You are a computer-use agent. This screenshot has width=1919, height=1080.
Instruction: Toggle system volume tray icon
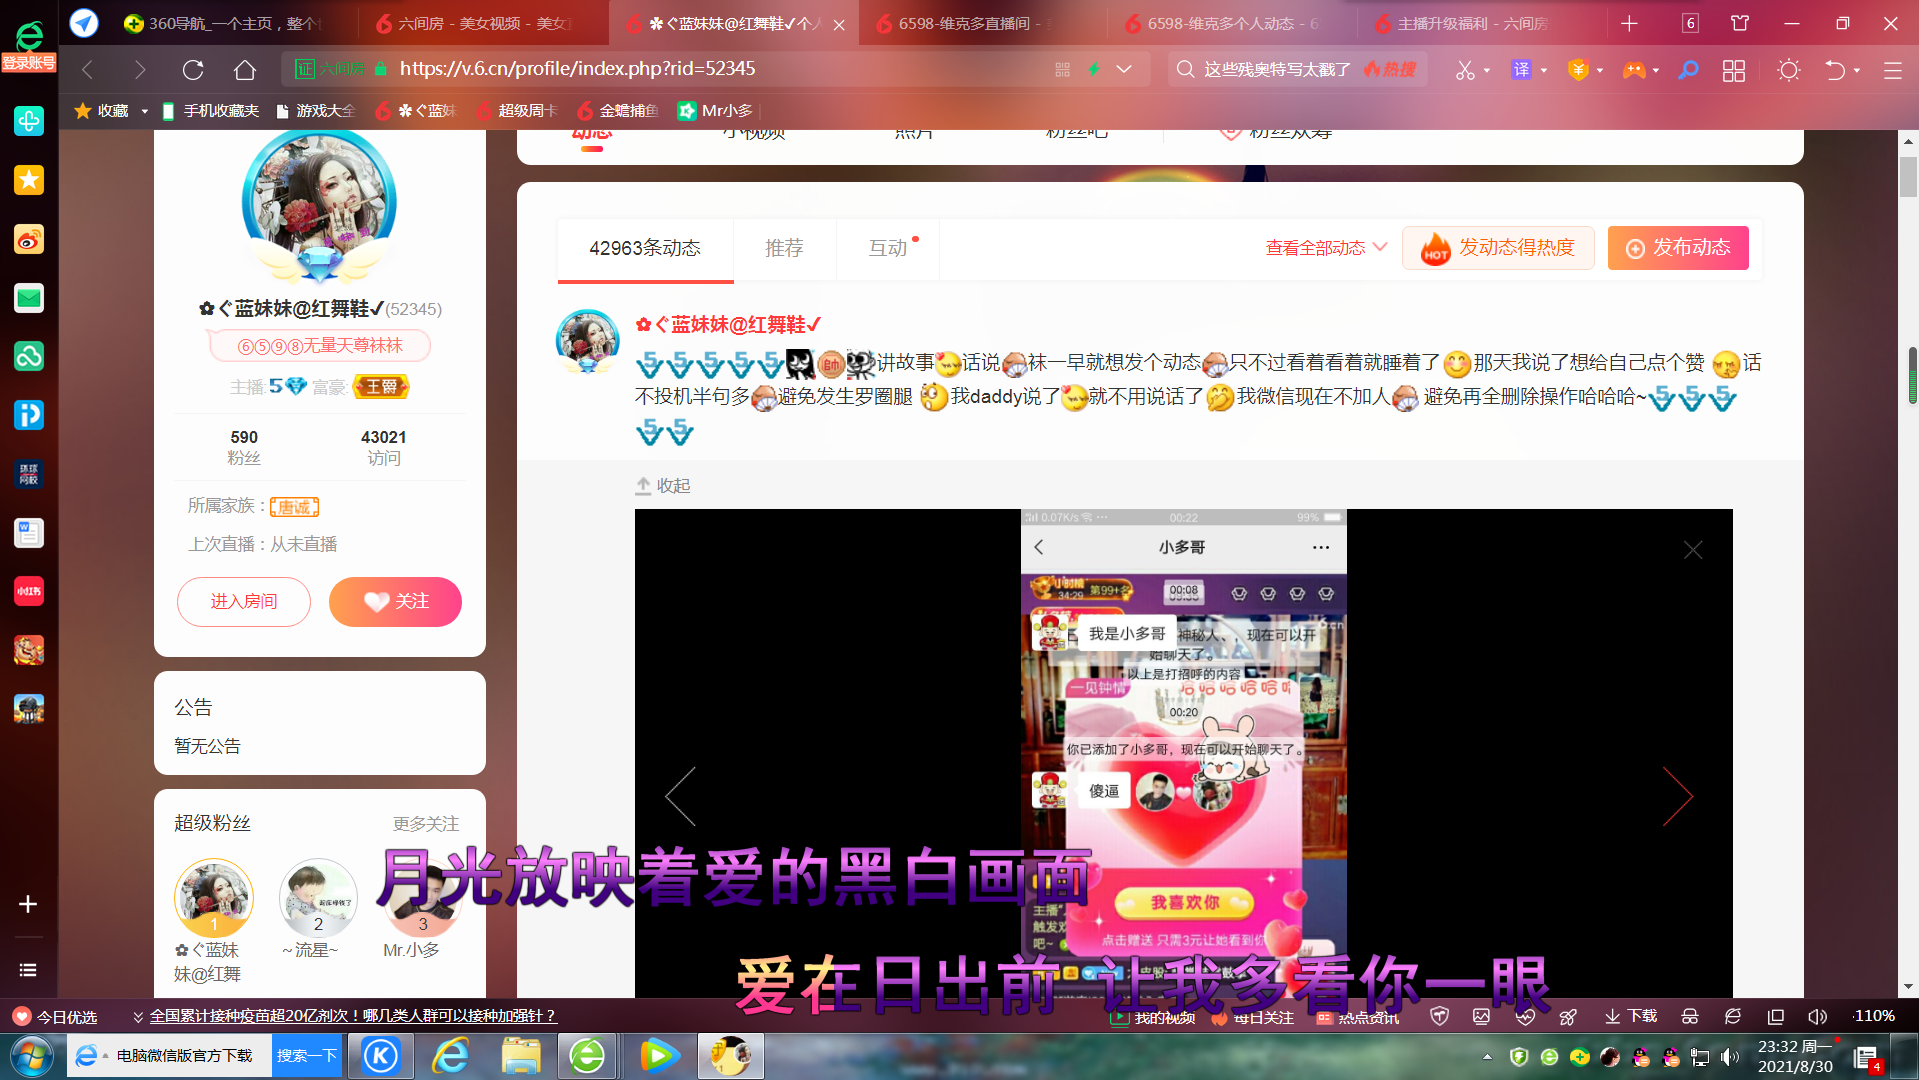click(x=1730, y=1057)
